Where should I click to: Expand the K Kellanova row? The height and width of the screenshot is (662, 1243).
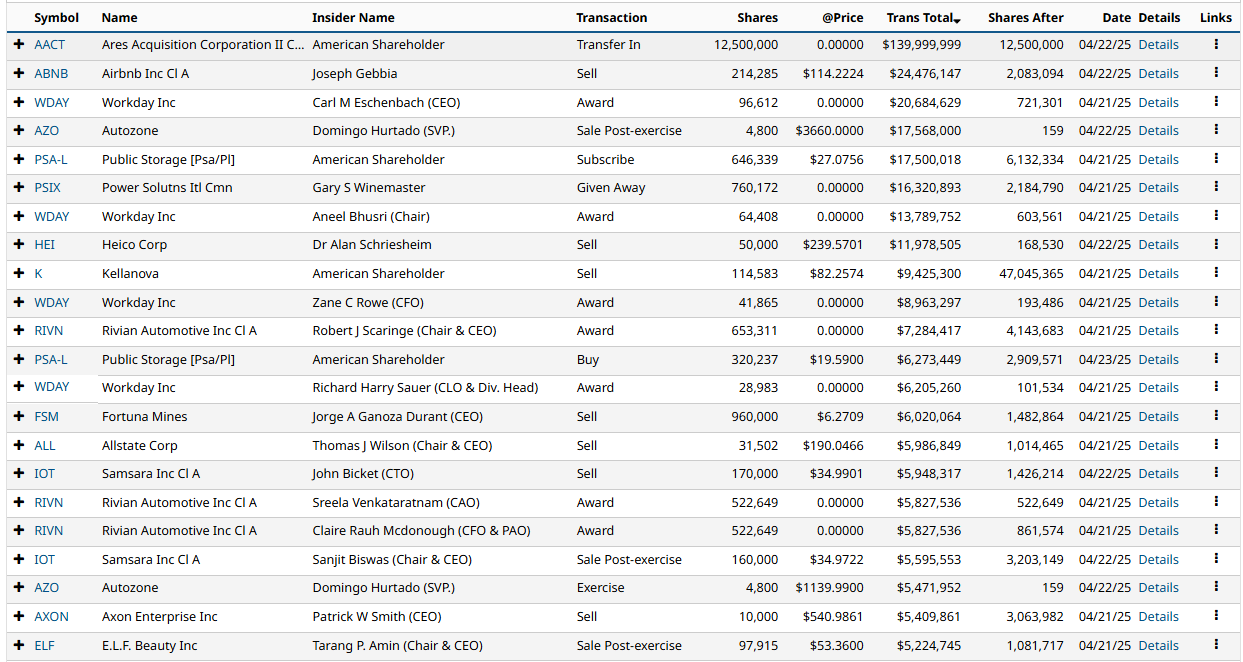coord(19,273)
